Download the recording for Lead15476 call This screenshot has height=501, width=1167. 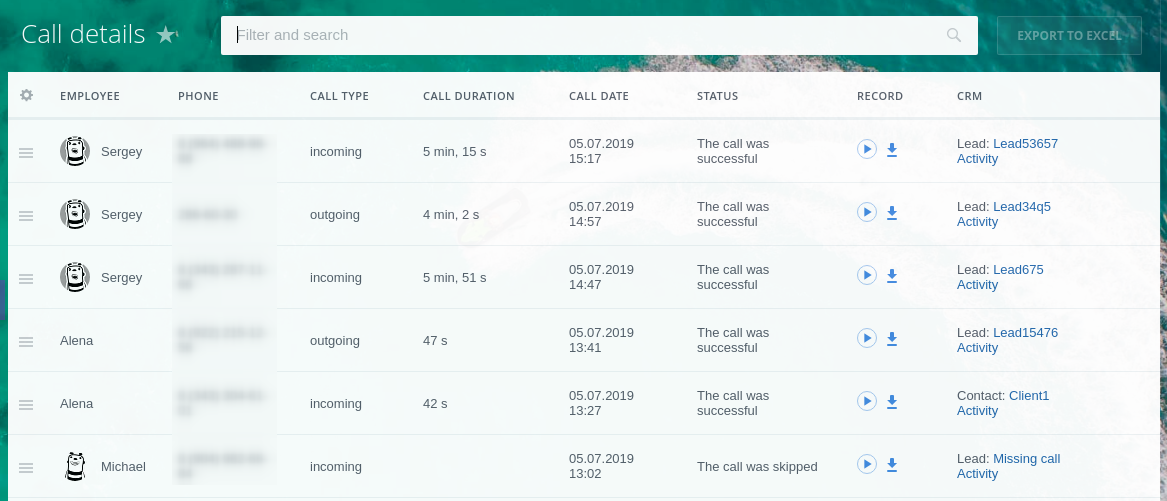[892, 339]
